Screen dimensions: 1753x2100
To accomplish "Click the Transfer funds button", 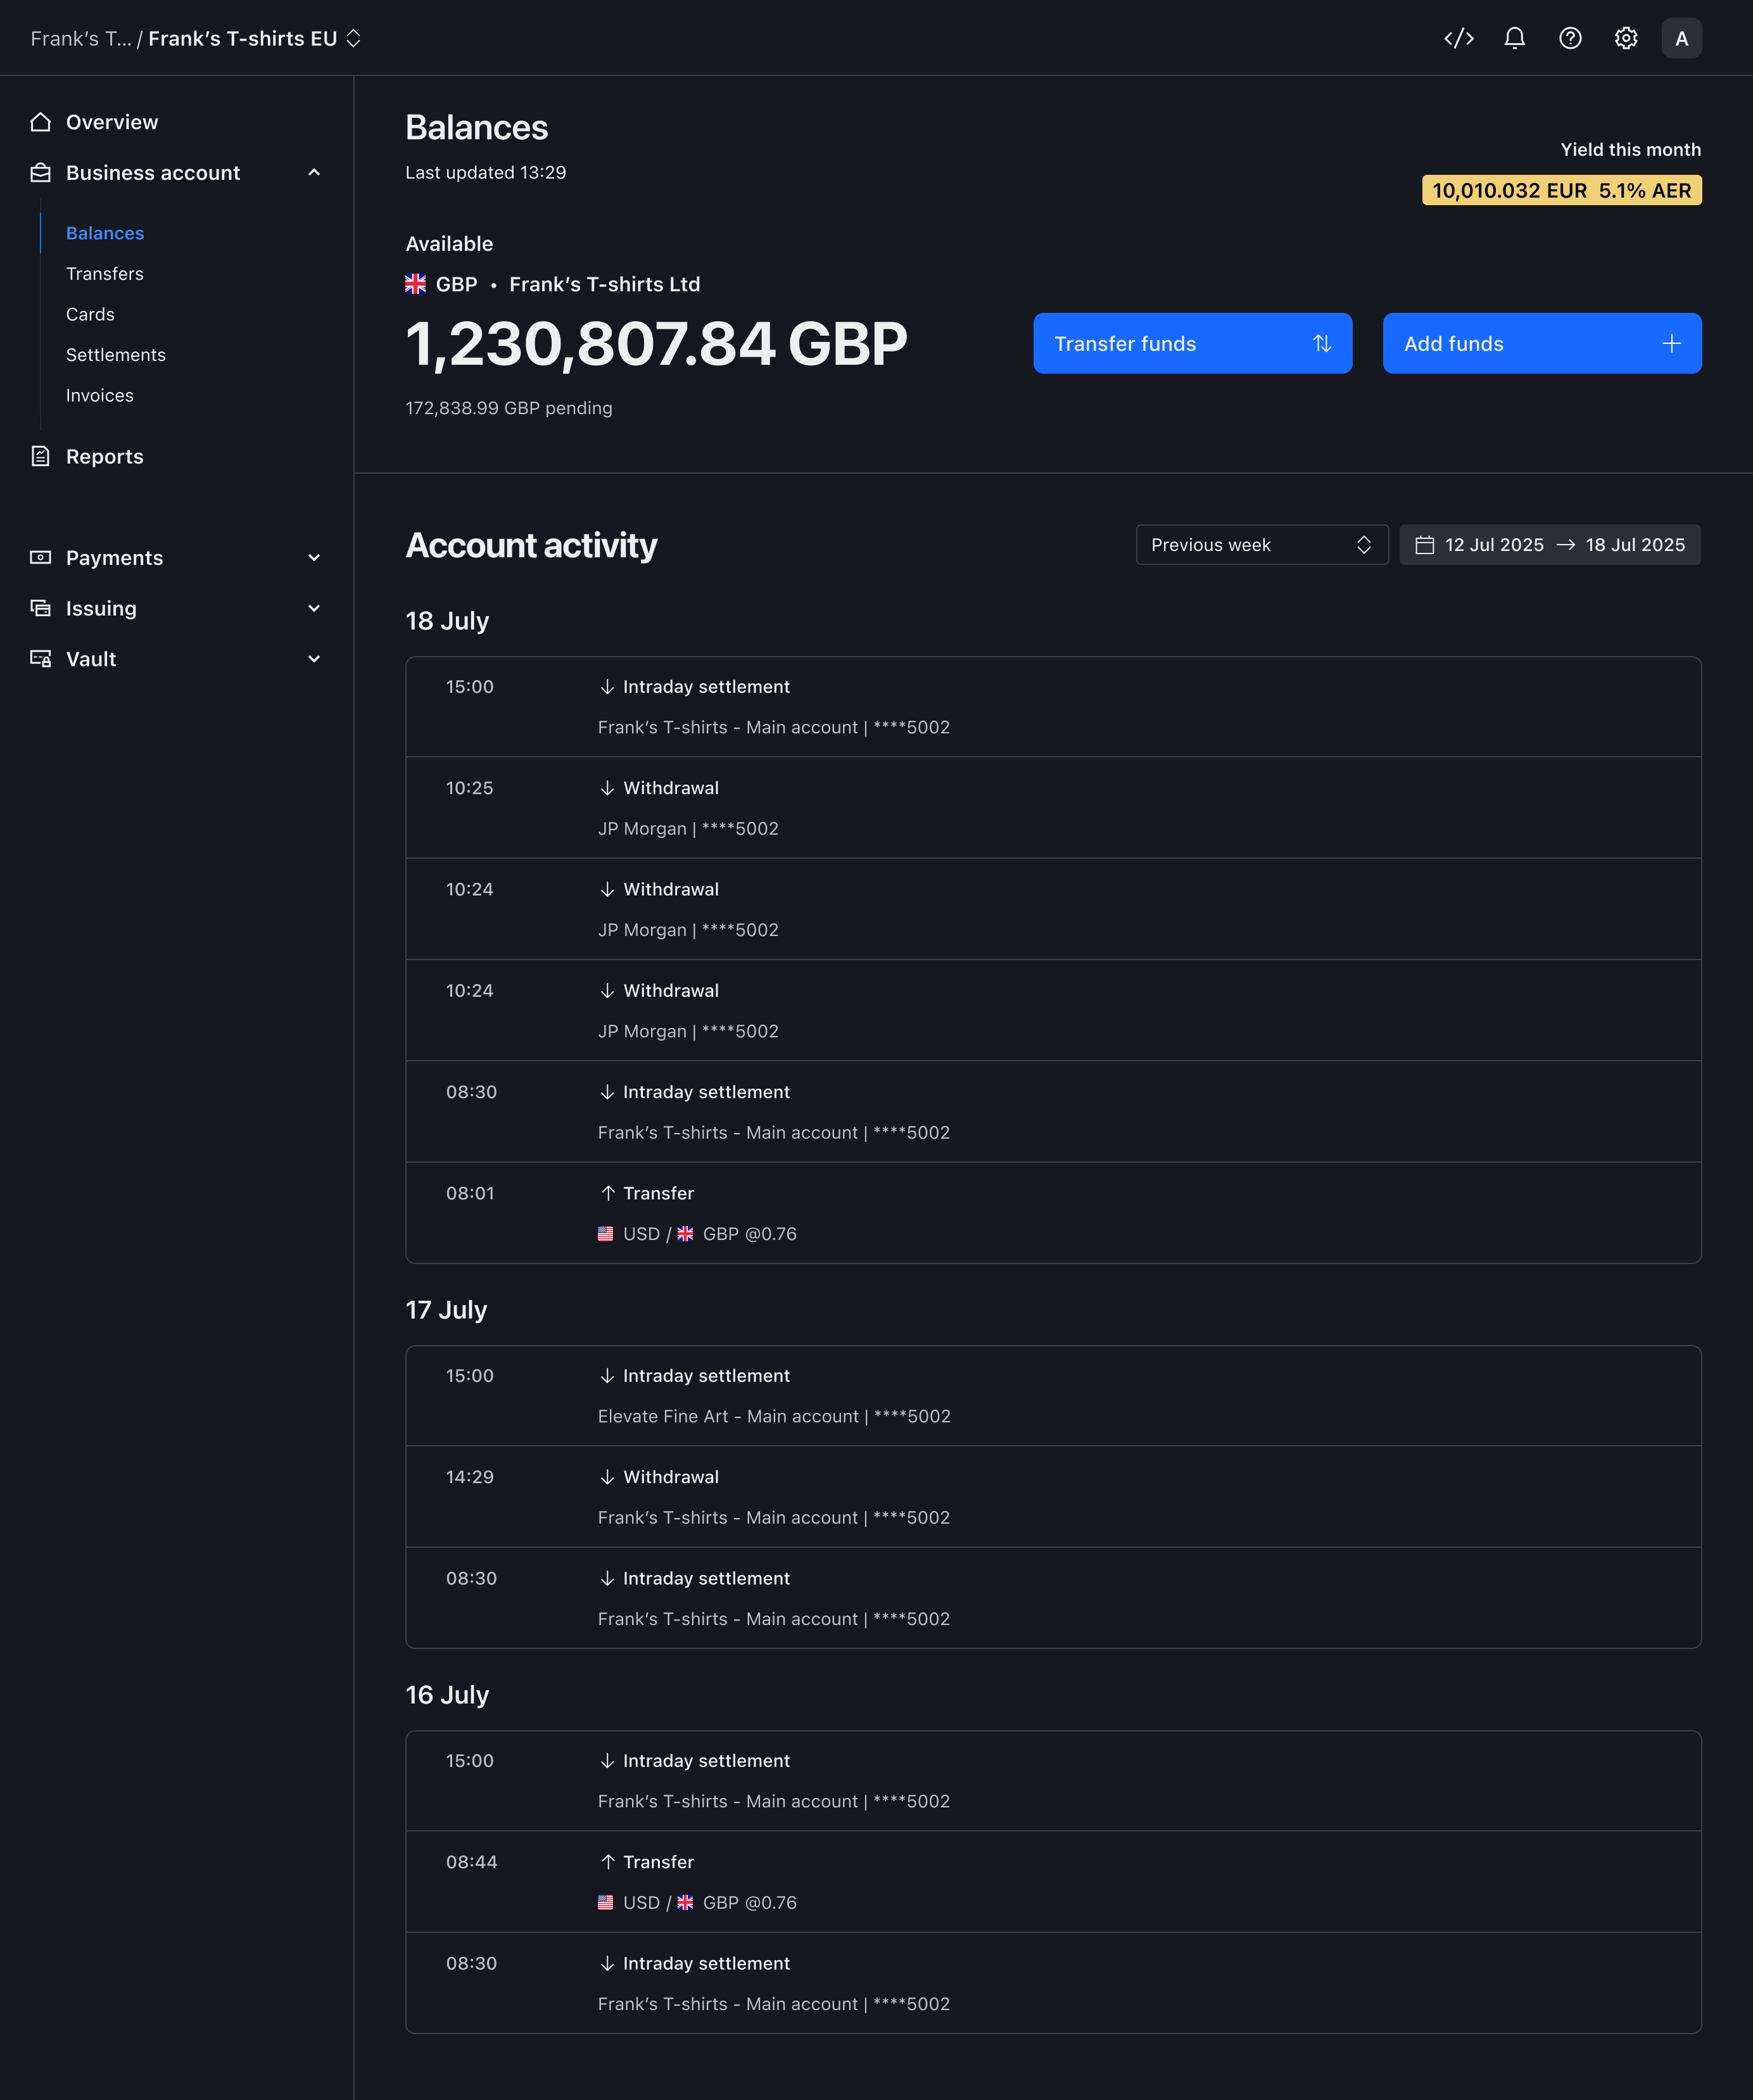I will coord(1192,343).
